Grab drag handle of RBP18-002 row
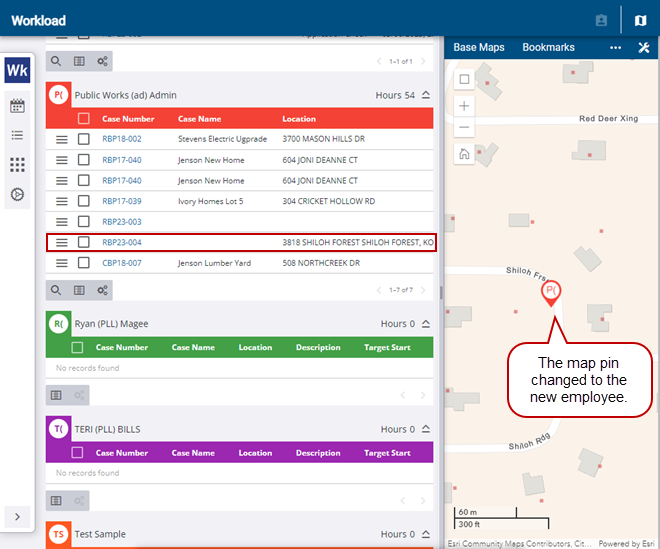Screen dimensions: 660x549 click(62, 139)
